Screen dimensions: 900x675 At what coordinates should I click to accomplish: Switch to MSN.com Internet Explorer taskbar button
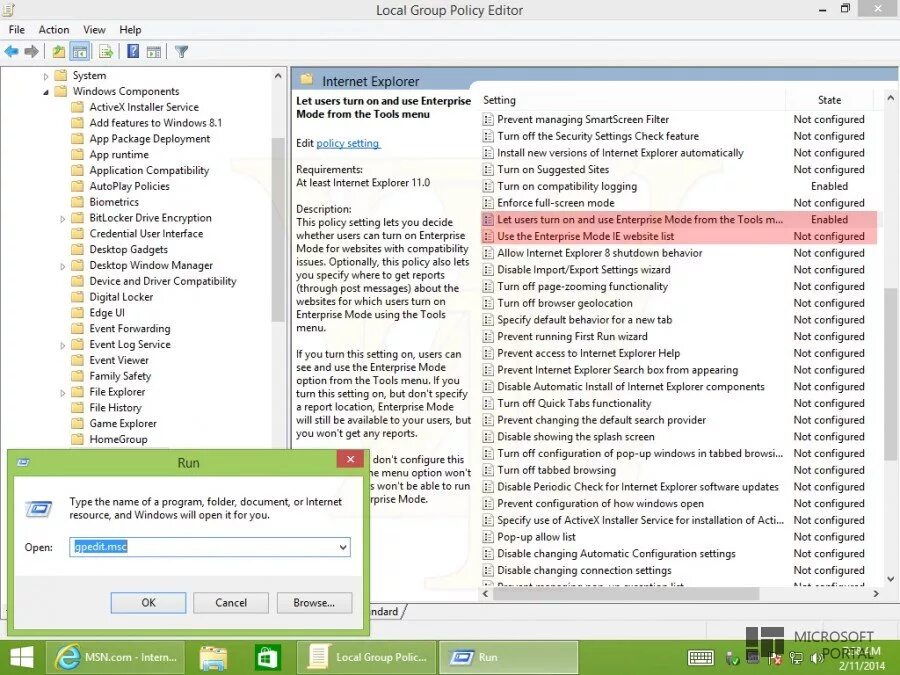(x=117, y=657)
